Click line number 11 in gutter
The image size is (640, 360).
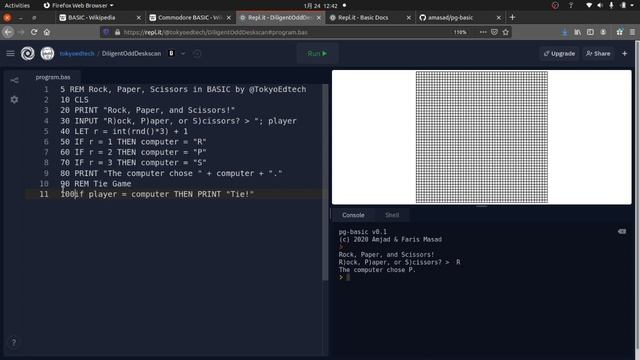pyautogui.click(x=44, y=194)
